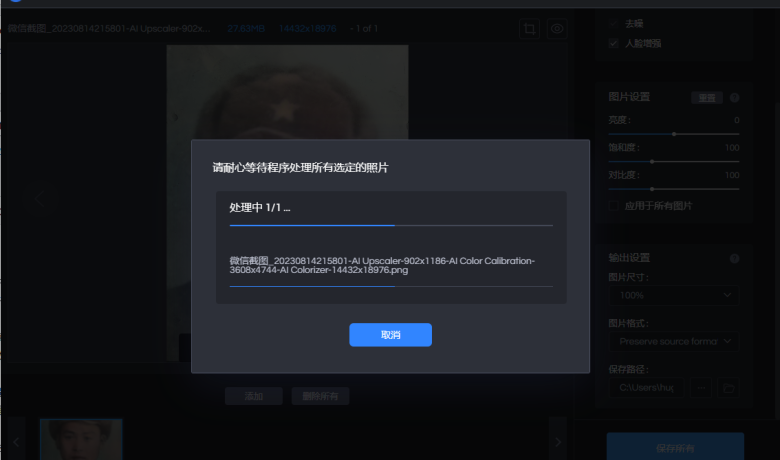
Task: Go to previous filmstrip page arrow
Action: tap(16, 442)
